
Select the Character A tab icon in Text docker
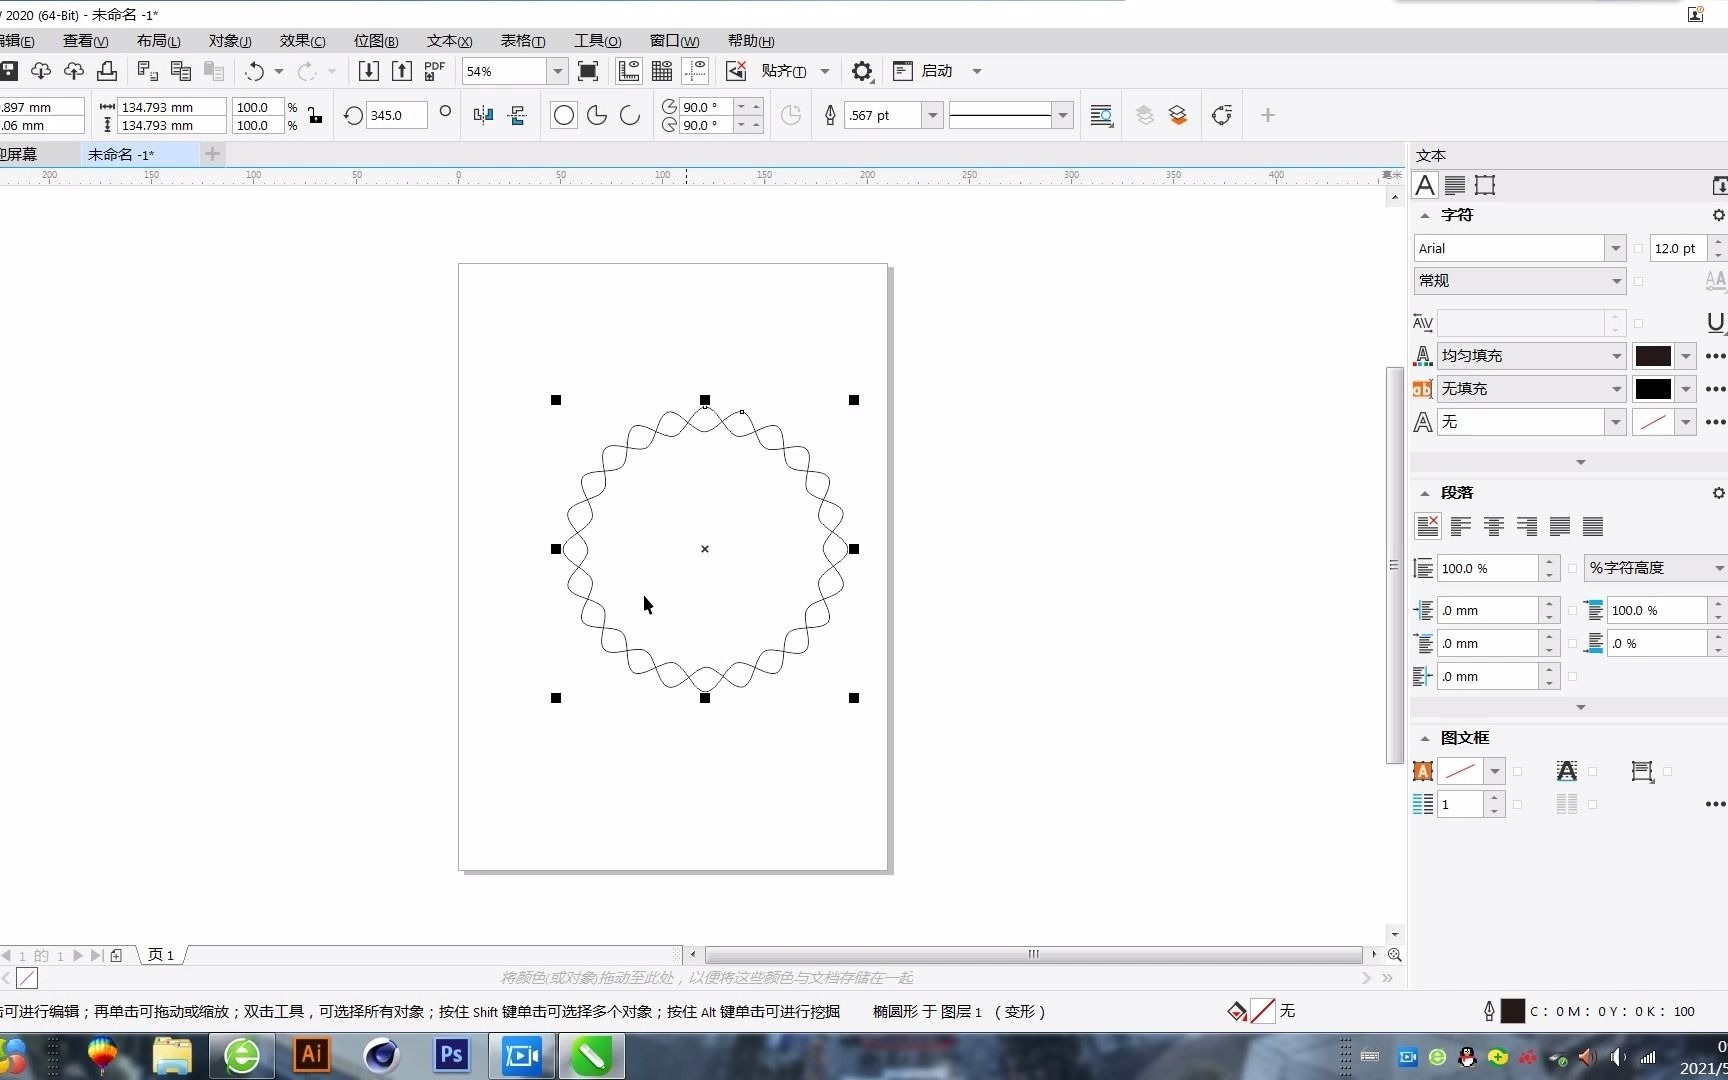click(1425, 185)
